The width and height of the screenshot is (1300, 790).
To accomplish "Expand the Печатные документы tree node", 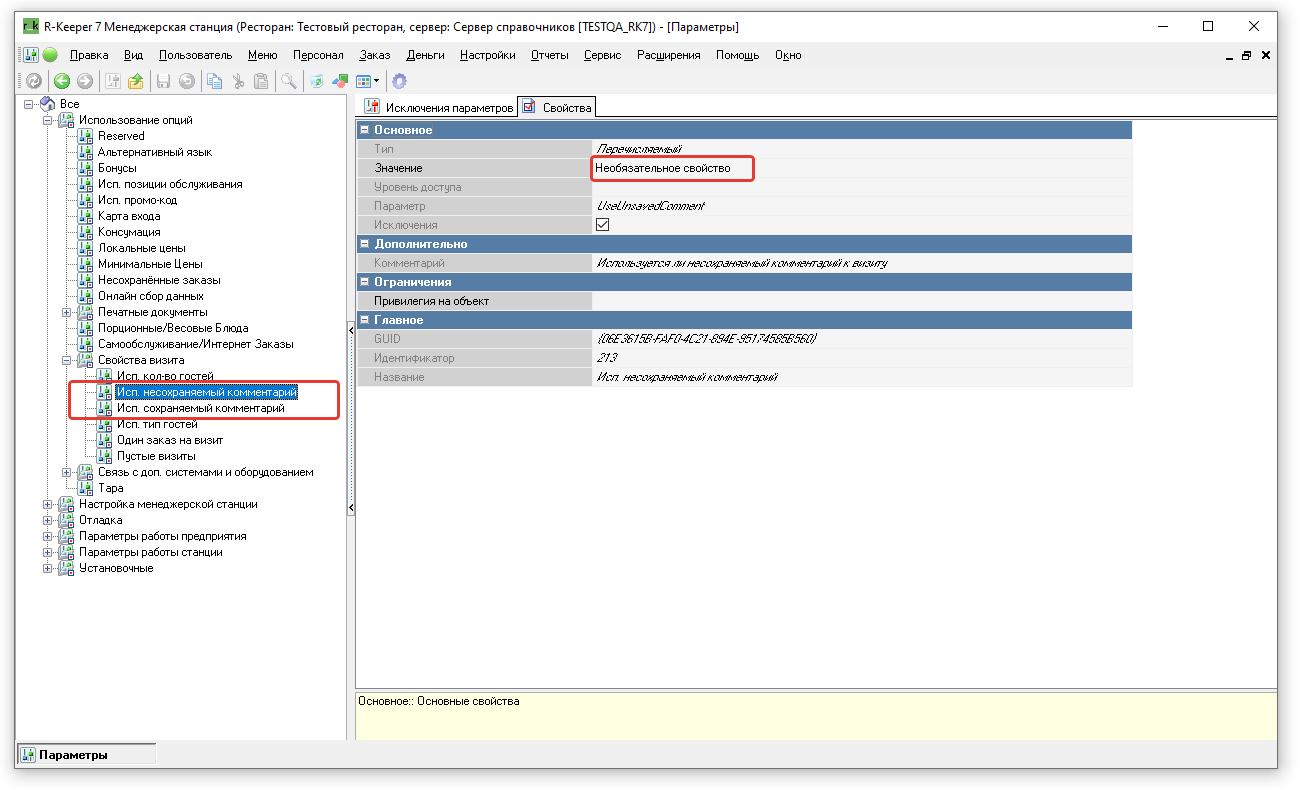I will (x=67, y=312).
